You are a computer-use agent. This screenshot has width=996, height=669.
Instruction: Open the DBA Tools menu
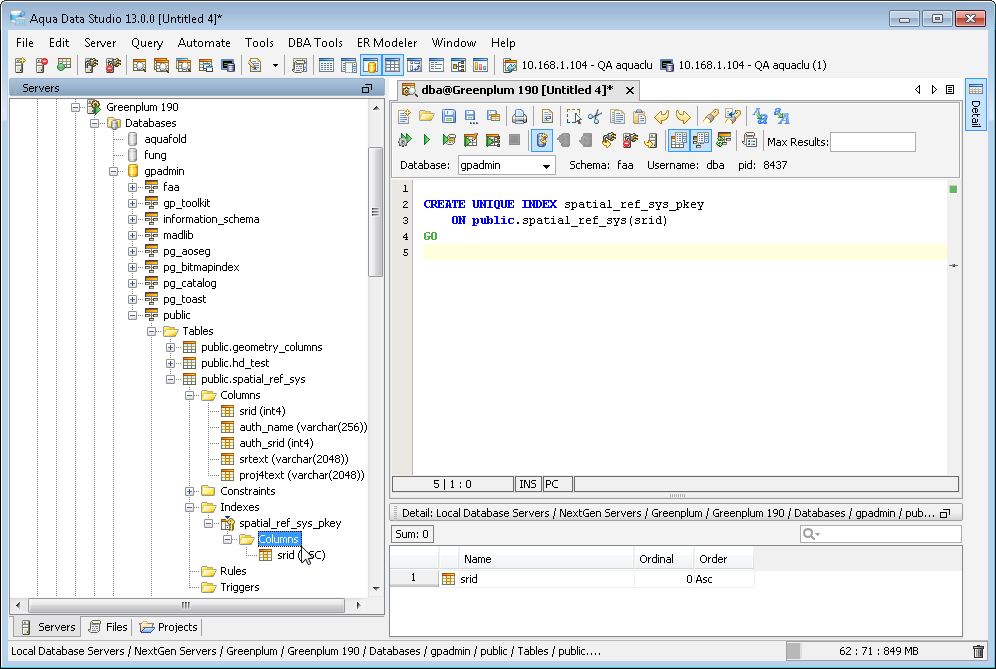tap(315, 43)
